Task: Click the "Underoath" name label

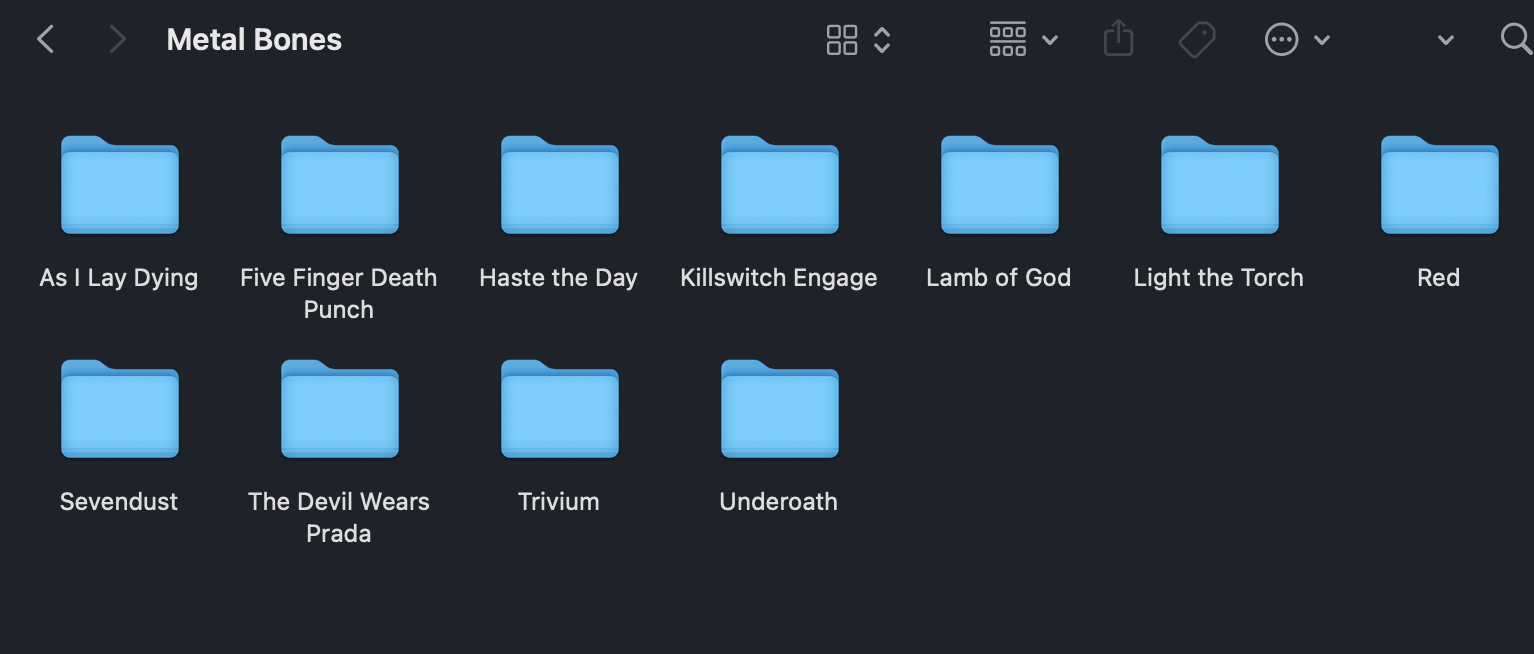Action: (779, 502)
